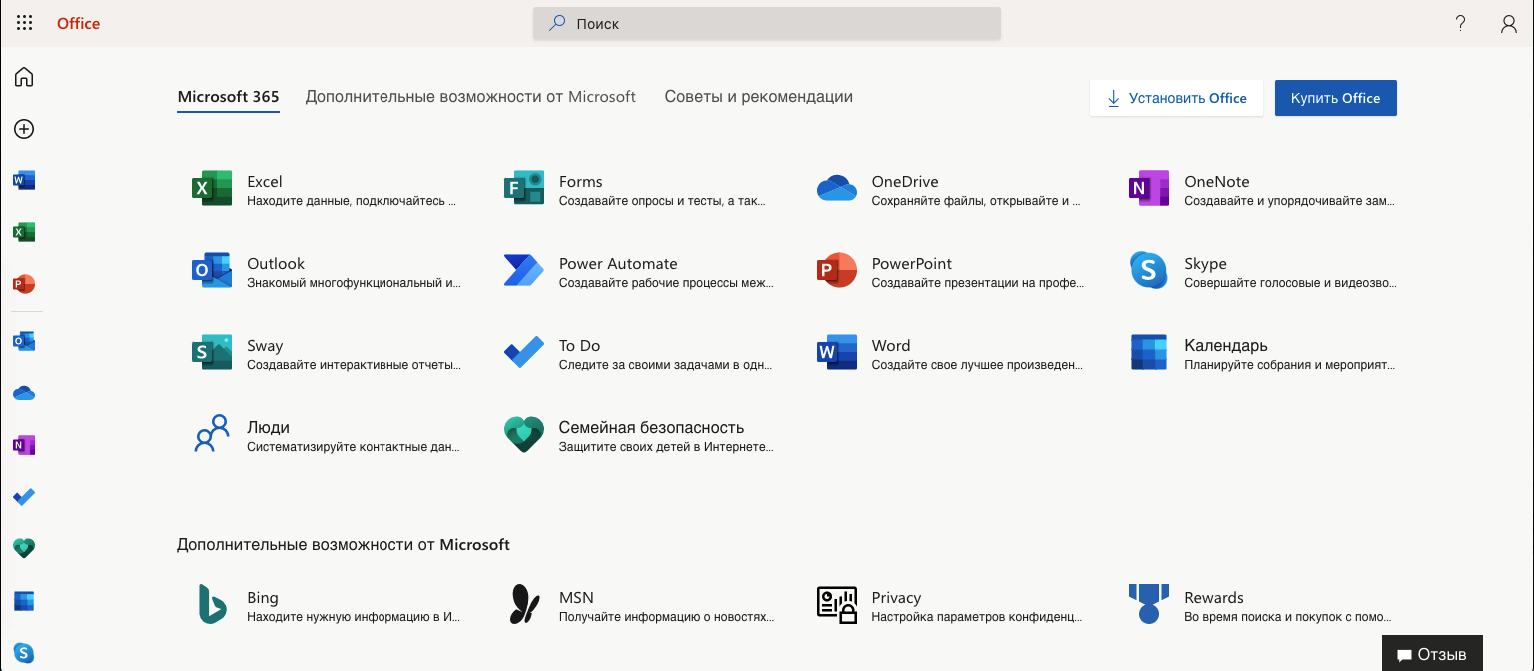The width and height of the screenshot is (1534, 671).
Task: Open the Календарь app tile
Action: pyautogui.click(x=1262, y=353)
